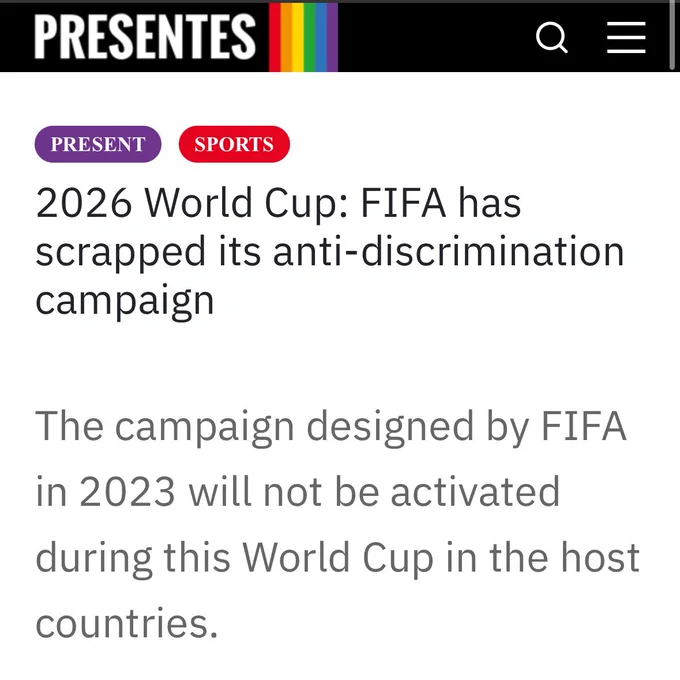Viewport: 680px width, 680px height.
Task: Click the word 'campaign' ending the headline
Action: 125,302
